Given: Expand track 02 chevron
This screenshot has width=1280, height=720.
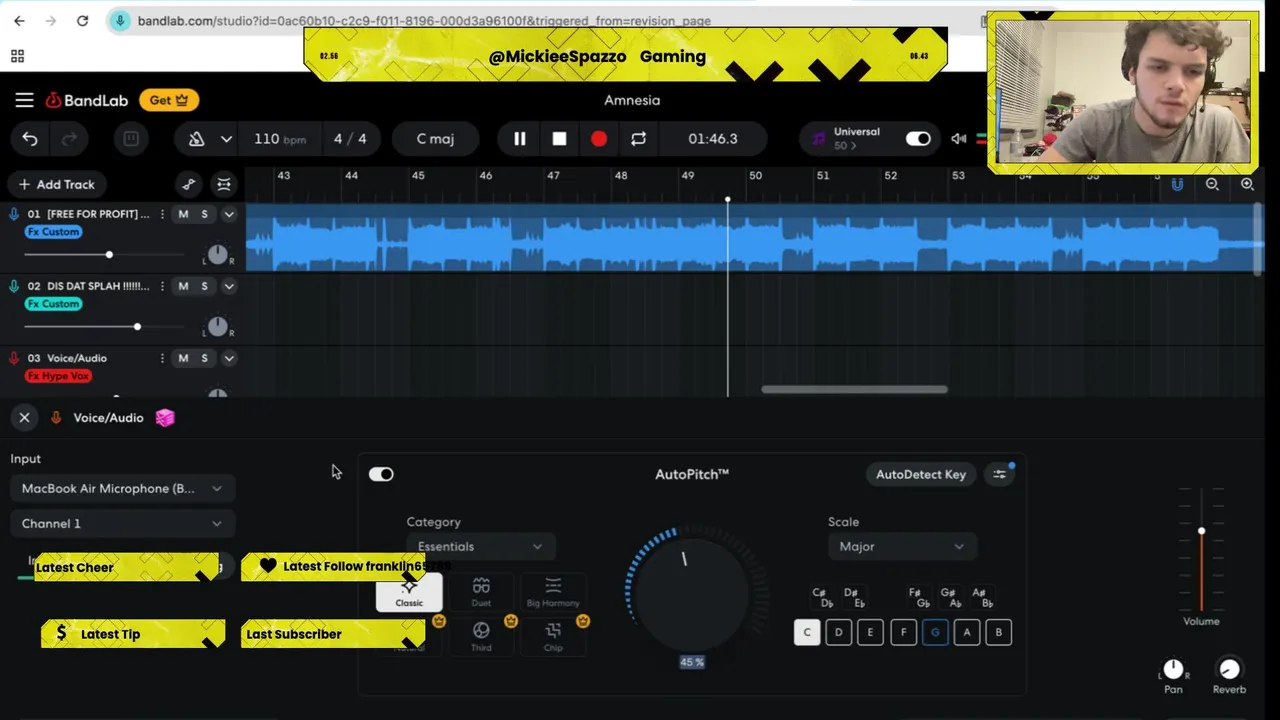Looking at the screenshot, I should tap(229, 286).
